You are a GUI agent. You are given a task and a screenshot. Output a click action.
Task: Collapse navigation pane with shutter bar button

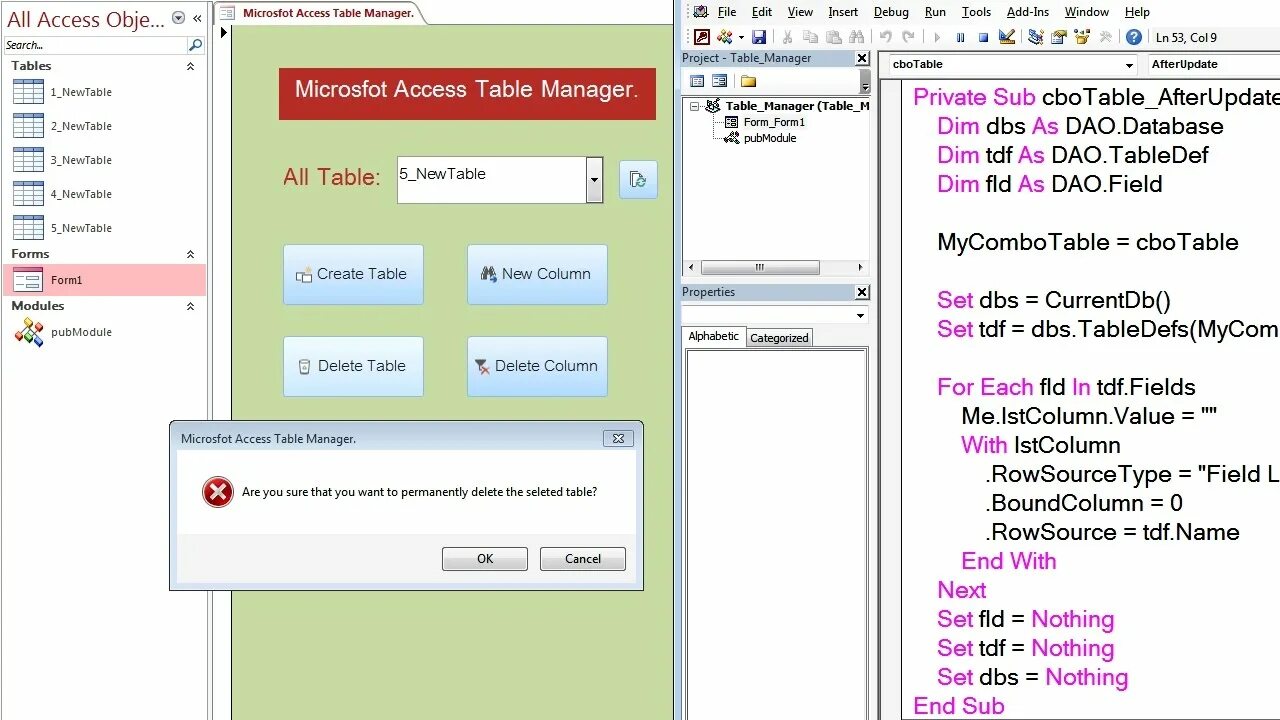pyautogui.click(x=197, y=18)
